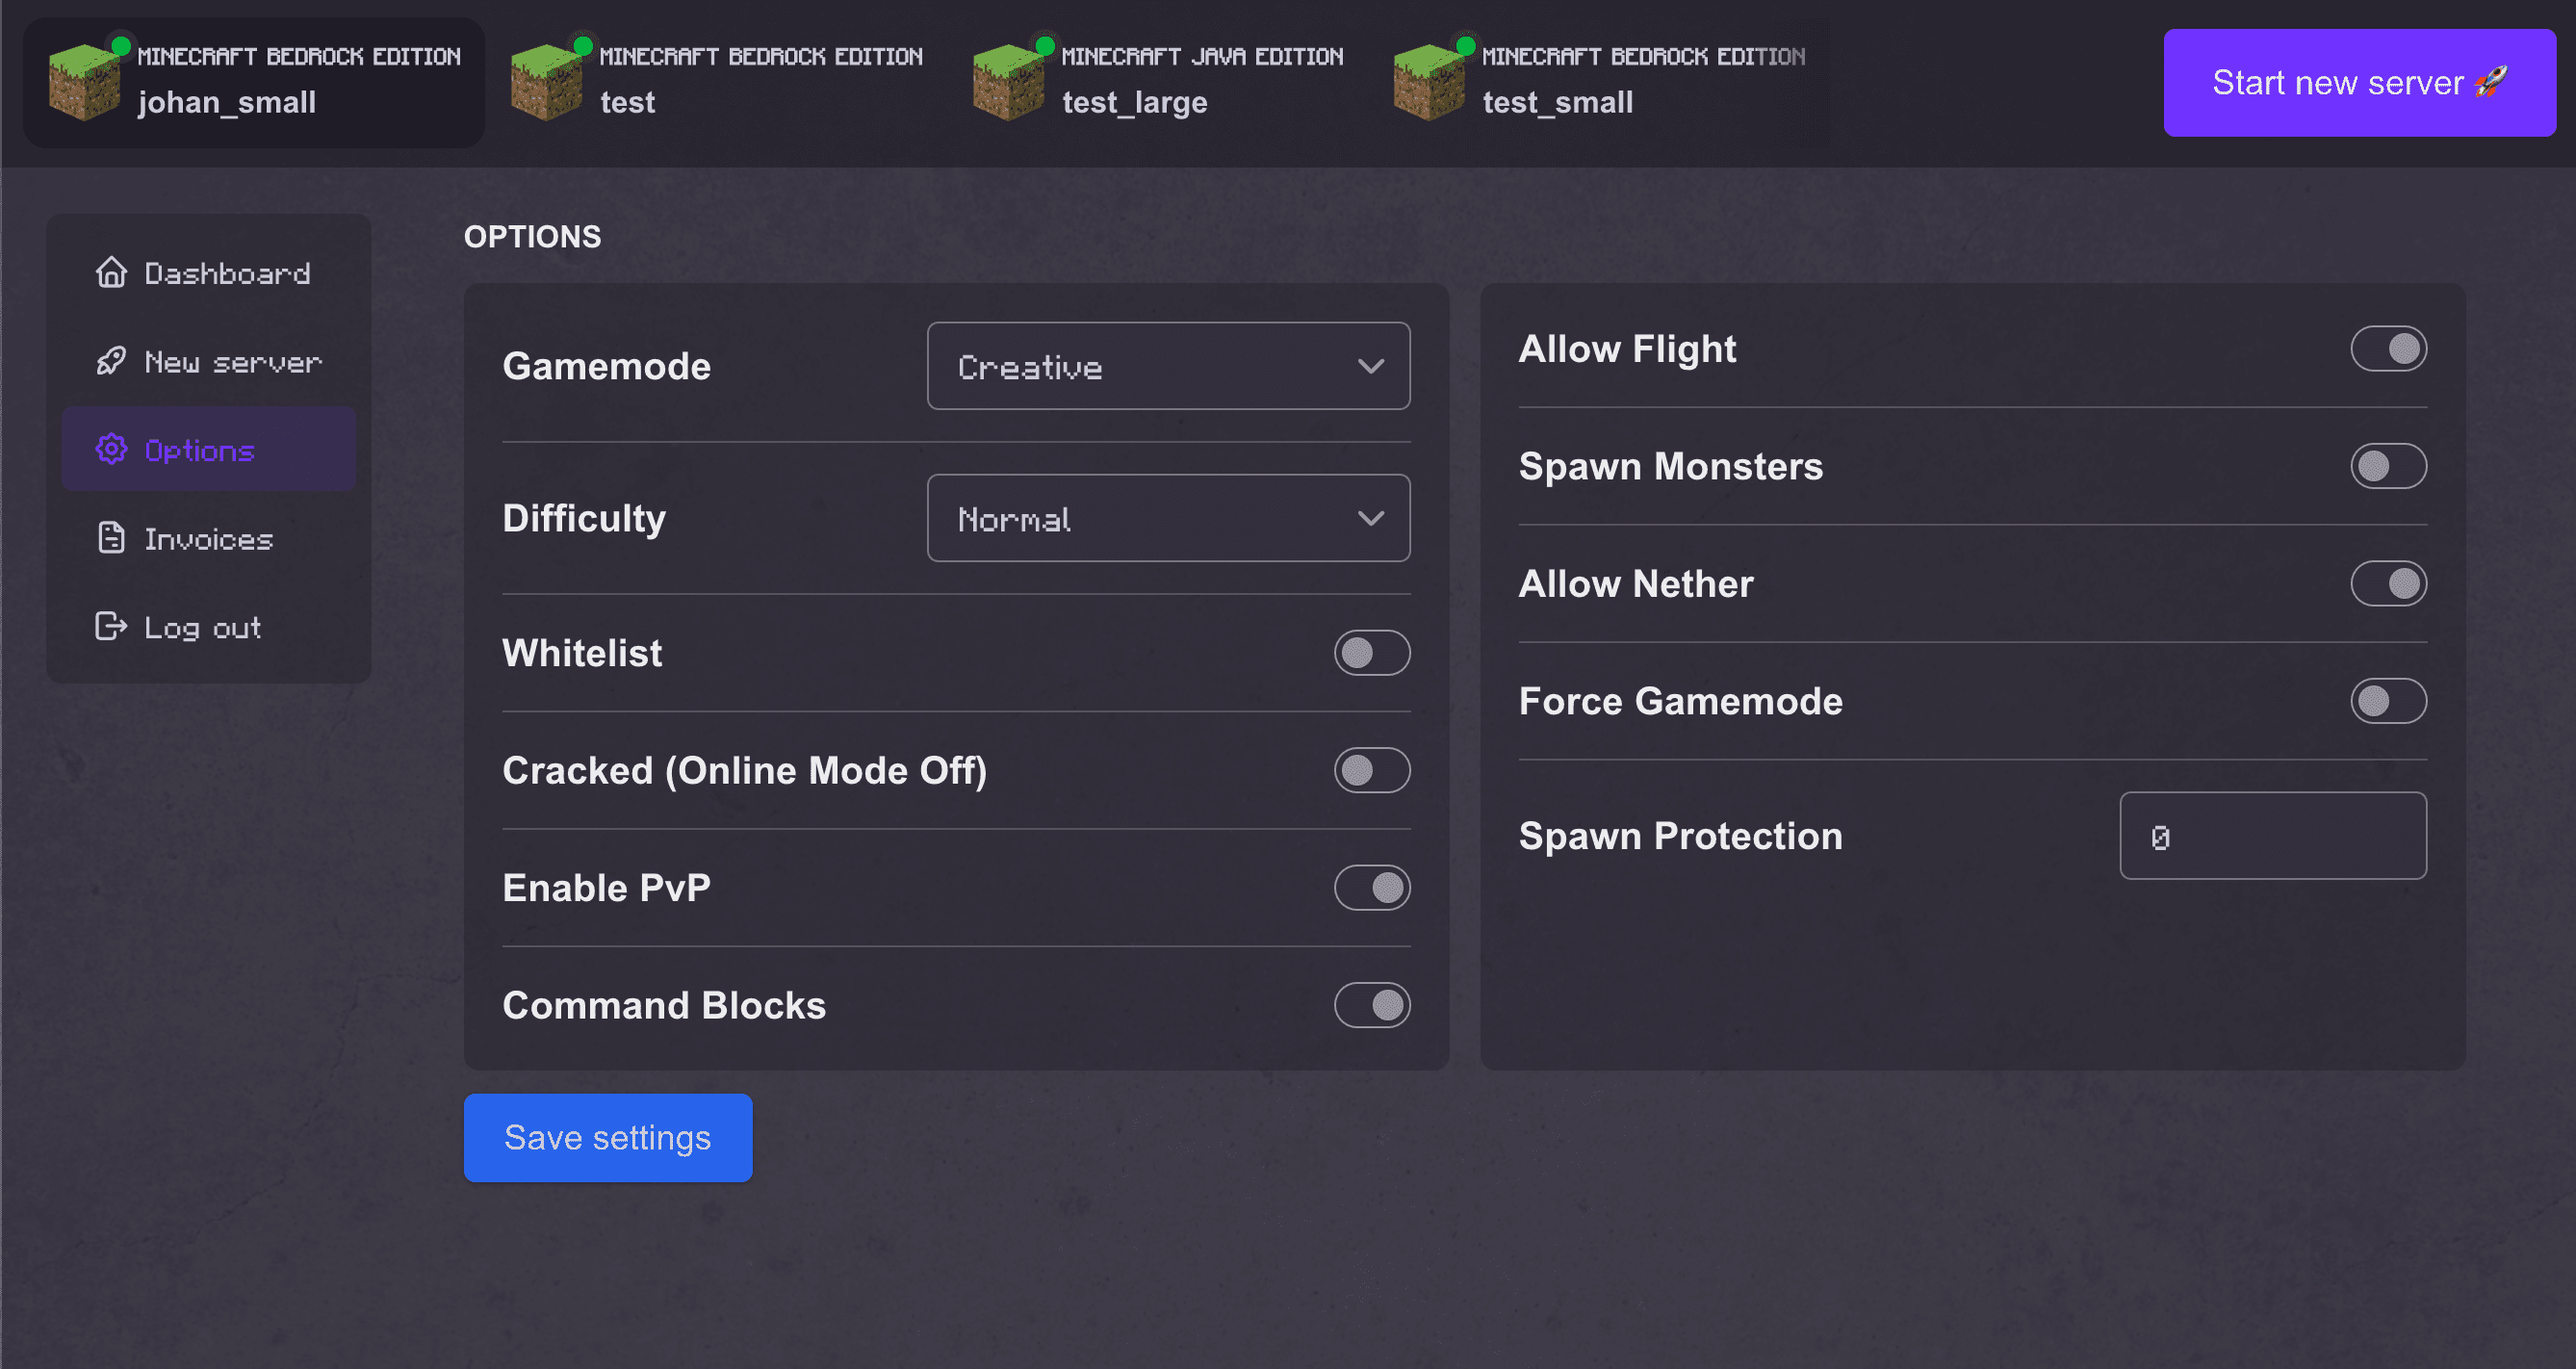Screen dimensions: 2576x1369
Task: Open Invoices in sidebar
Action: click(208, 538)
